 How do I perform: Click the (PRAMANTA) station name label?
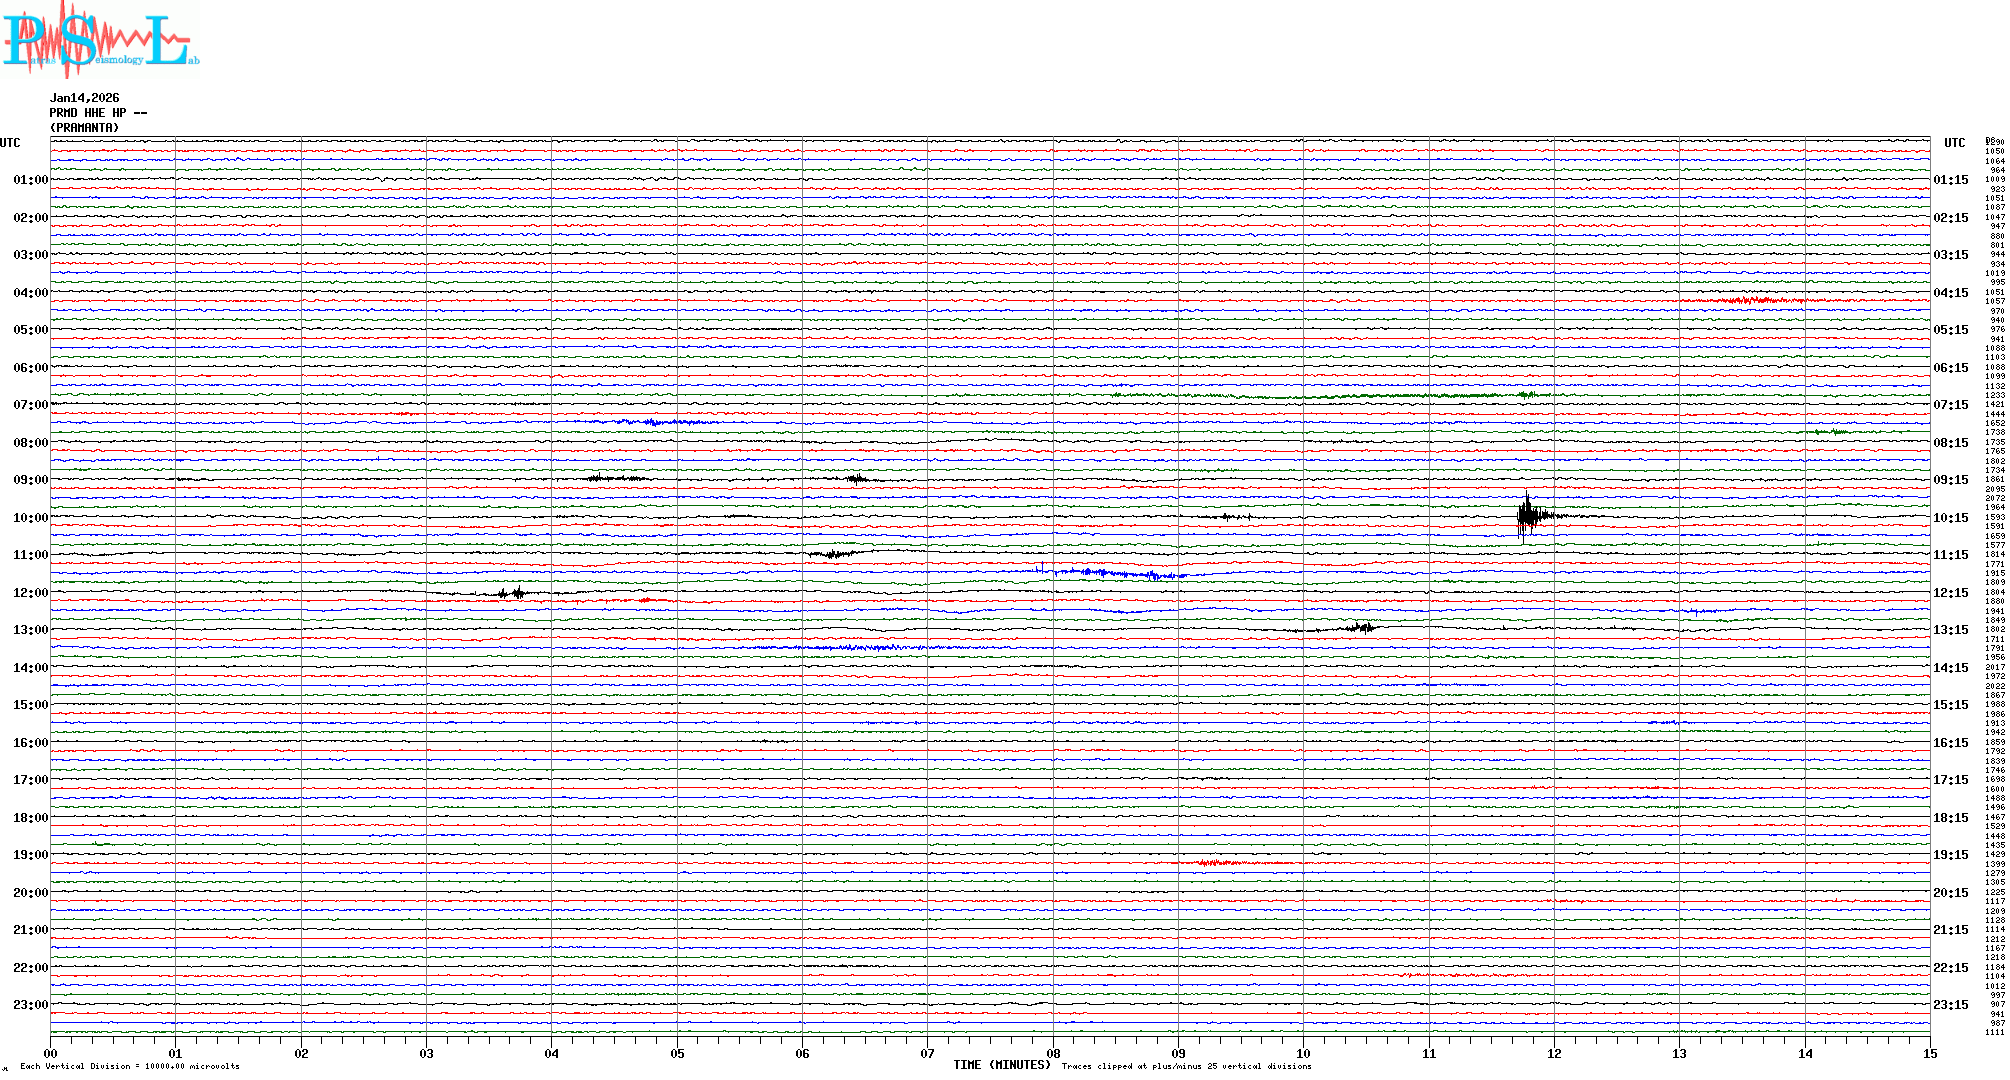tap(85, 128)
